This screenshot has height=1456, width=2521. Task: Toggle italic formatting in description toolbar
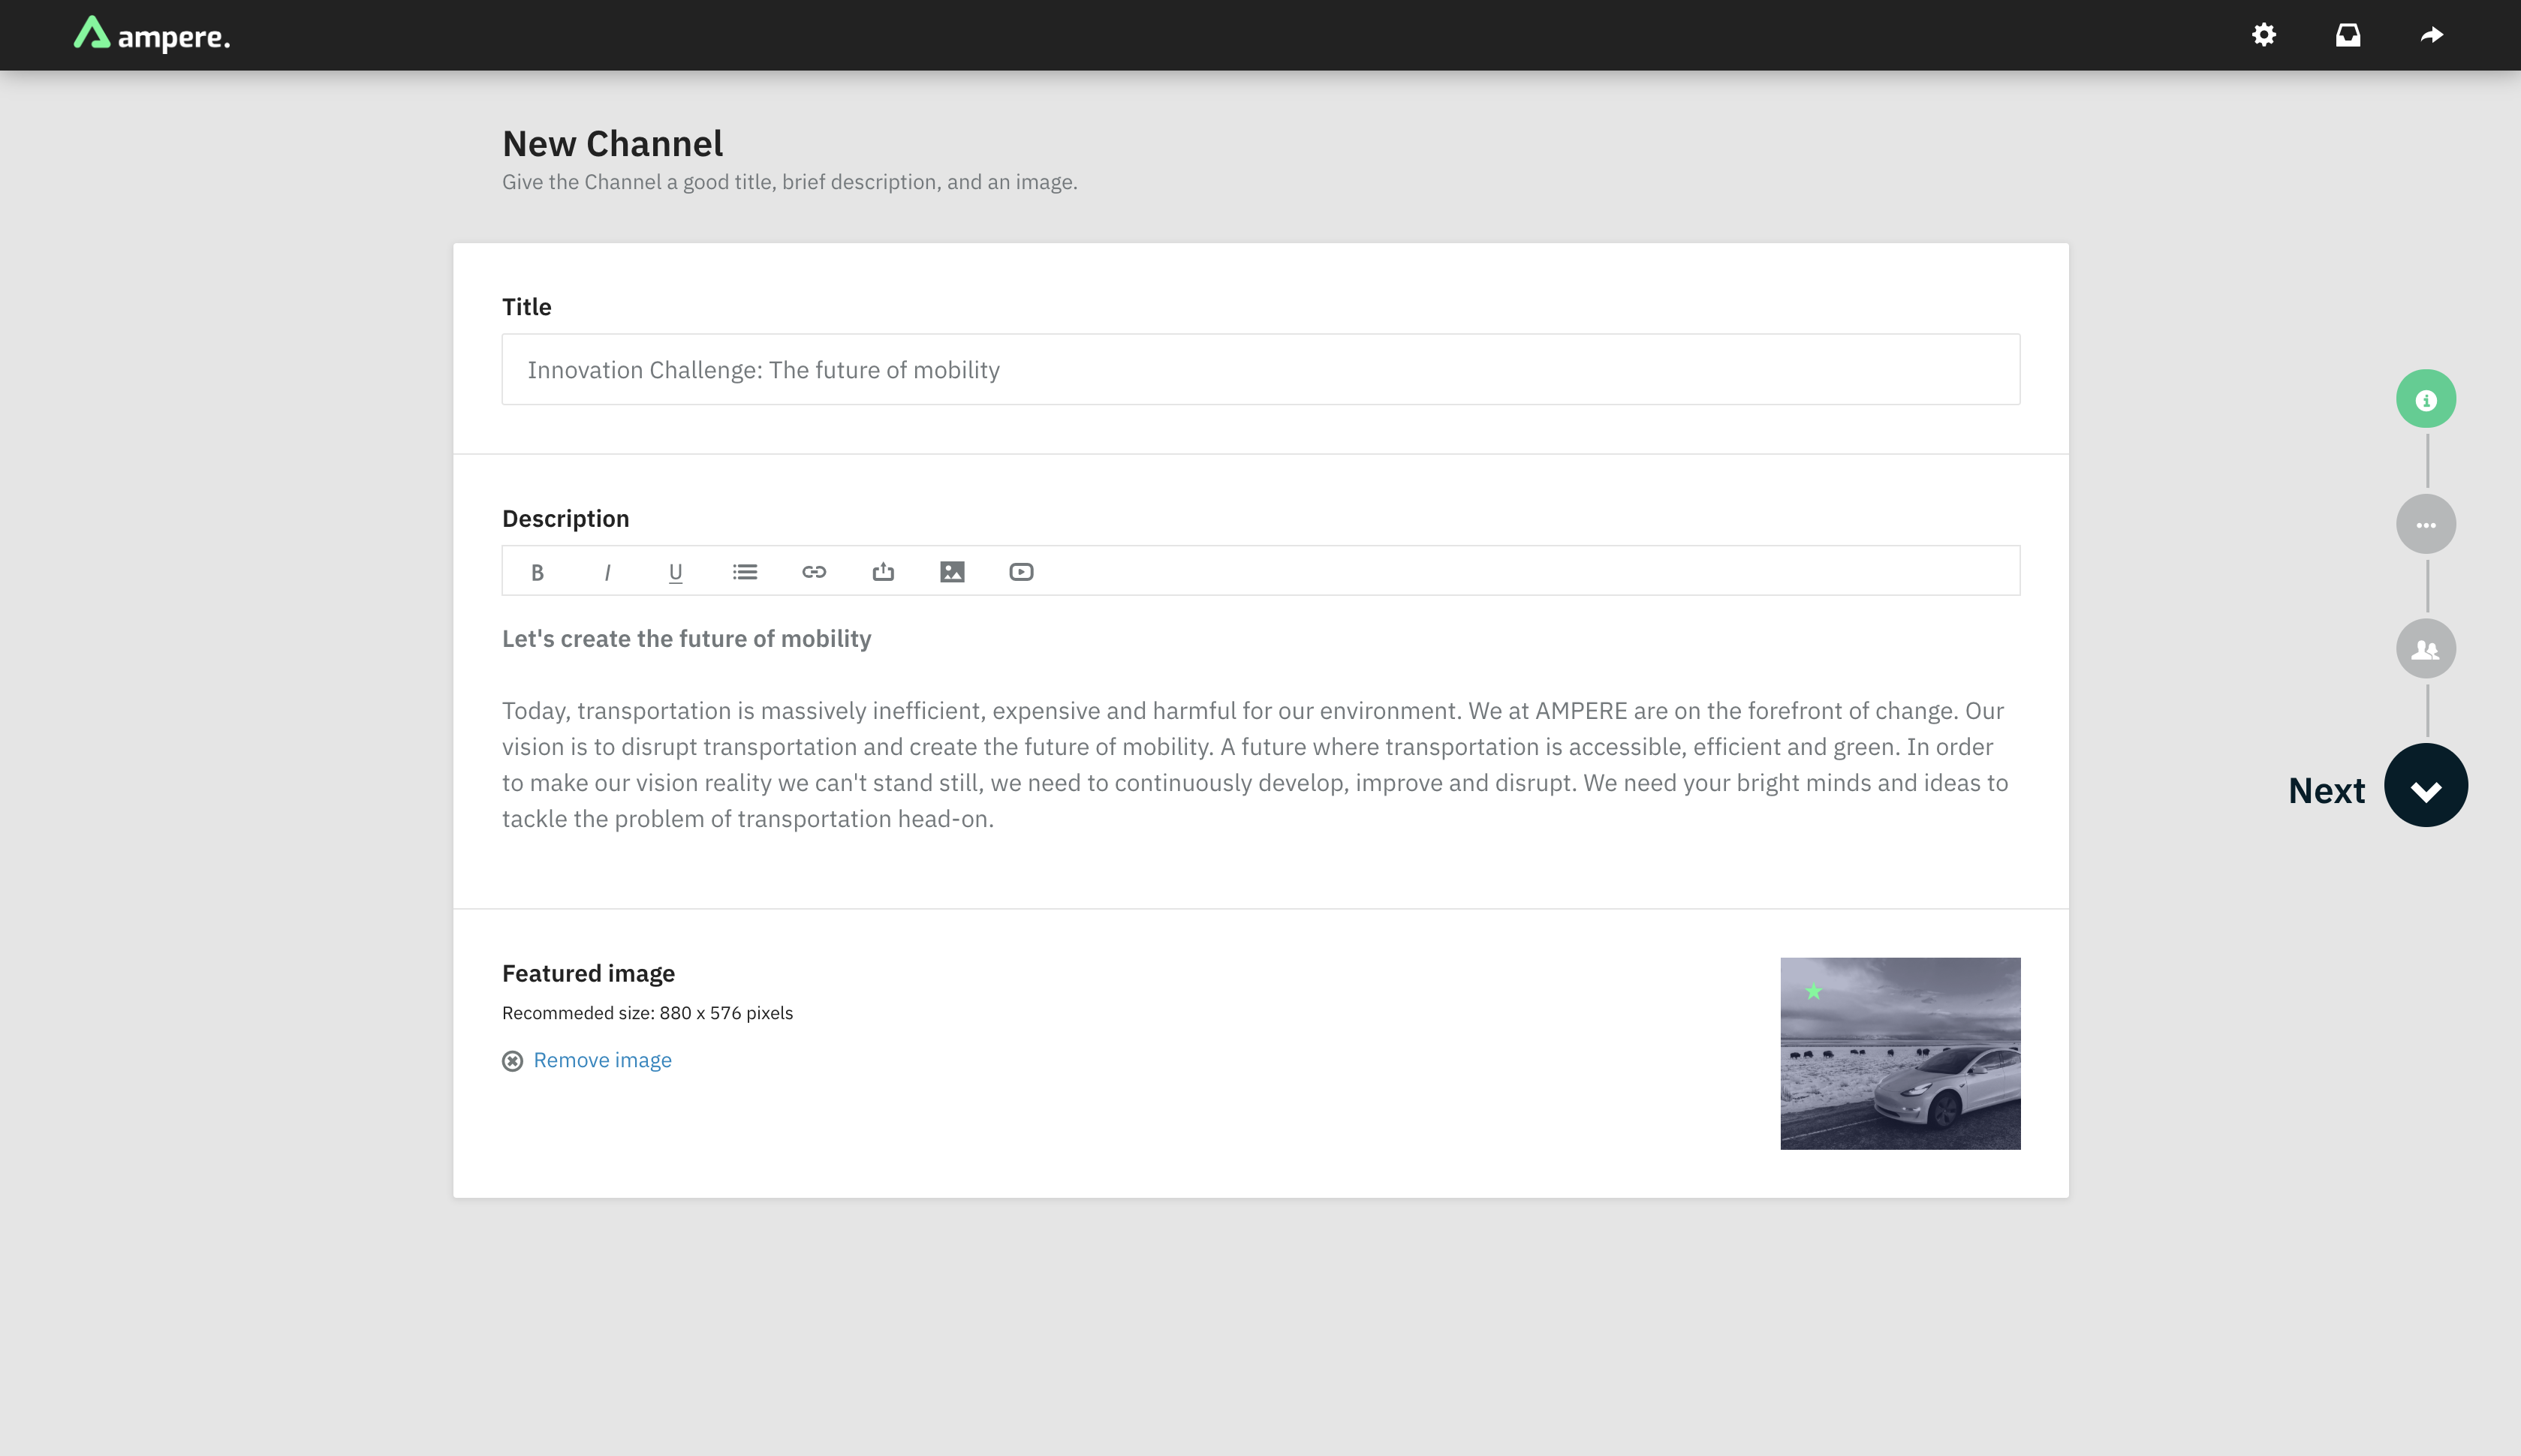[x=607, y=572]
